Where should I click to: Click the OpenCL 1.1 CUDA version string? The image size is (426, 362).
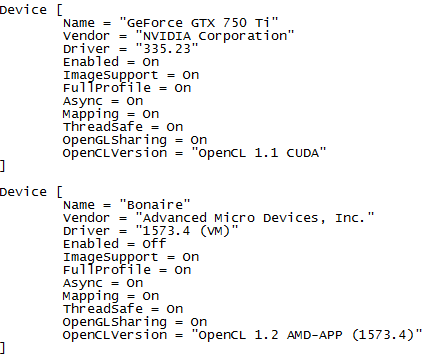pos(259,153)
